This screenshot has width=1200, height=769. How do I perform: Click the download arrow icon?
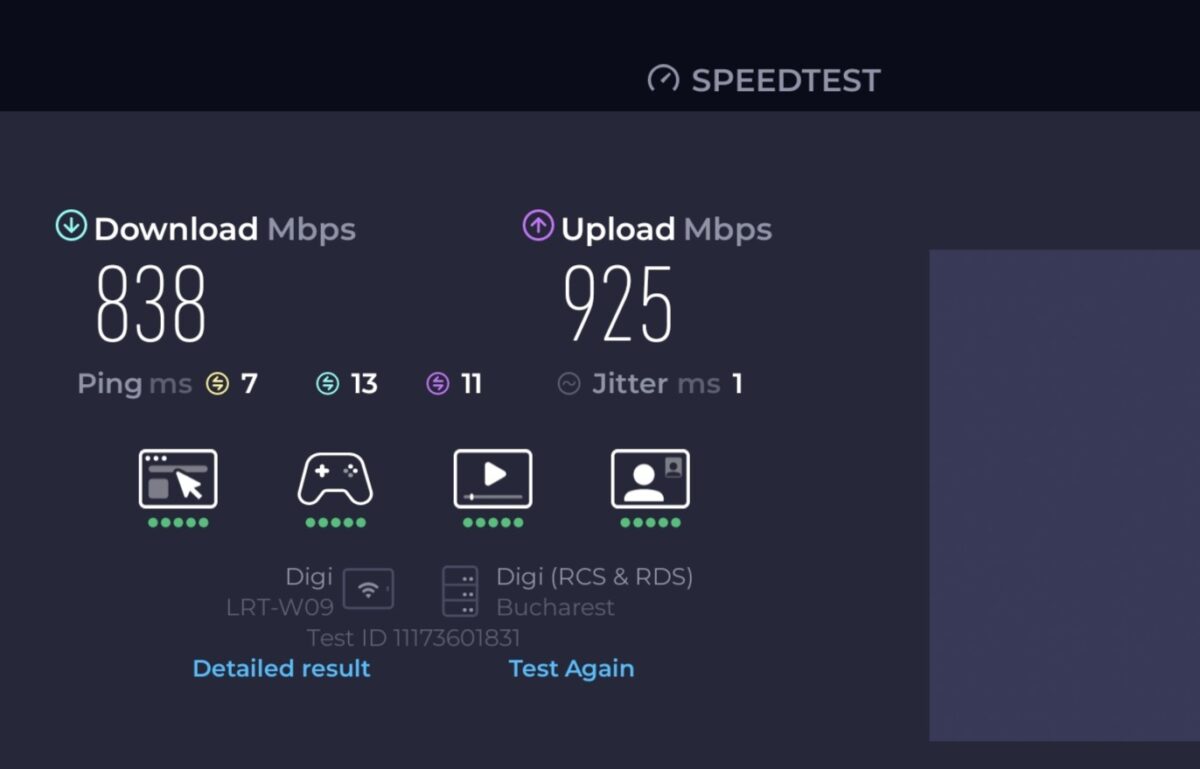(71, 226)
